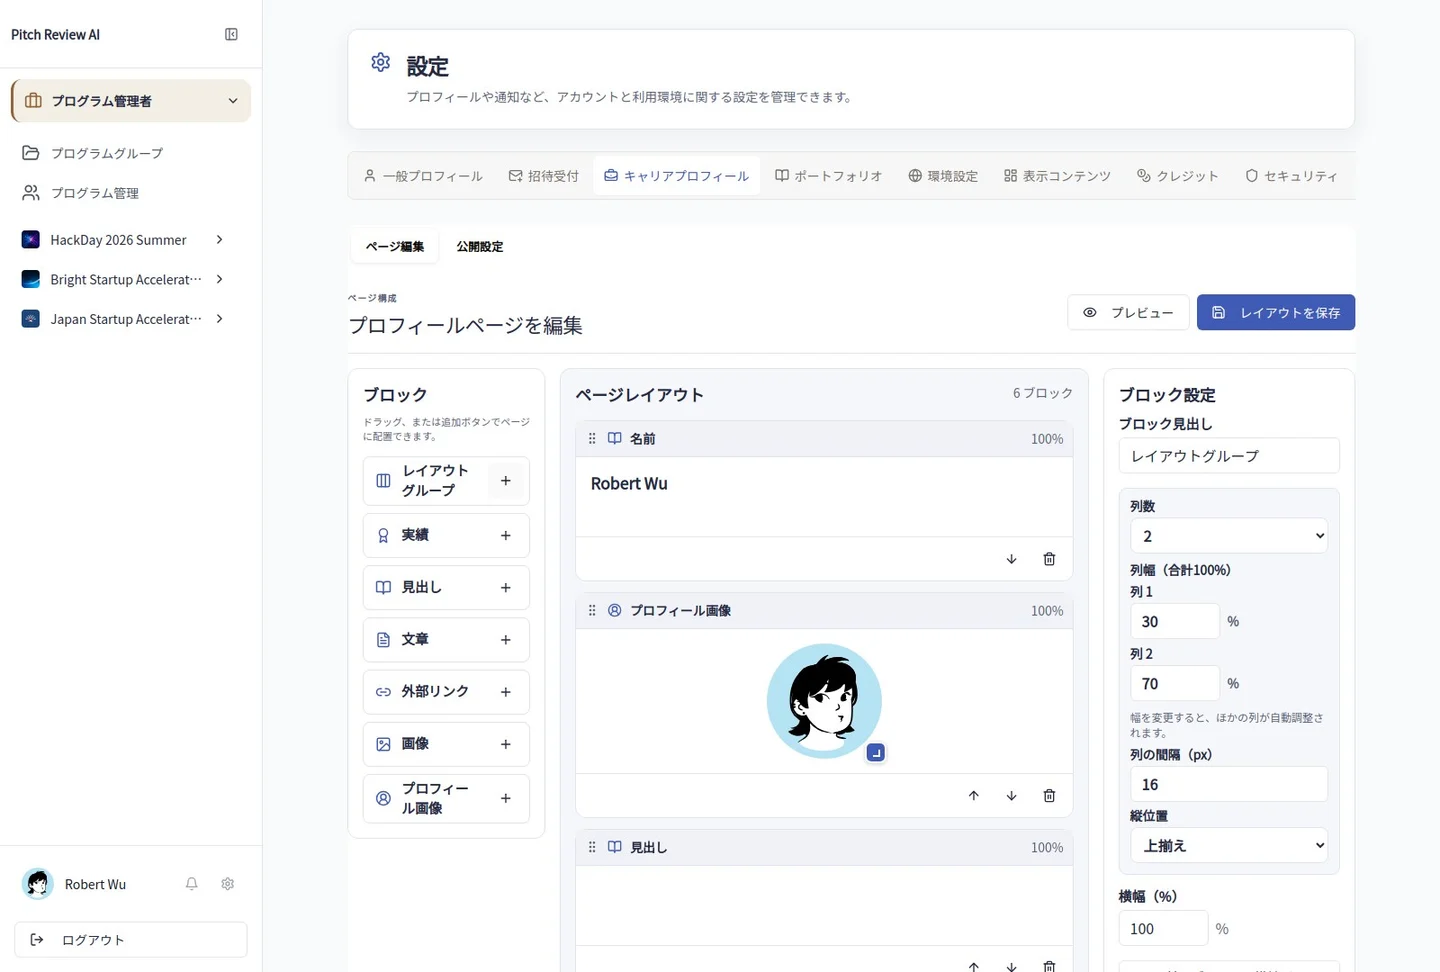Click the 列 2 width field
This screenshot has width=1440, height=972.
[x=1175, y=684]
